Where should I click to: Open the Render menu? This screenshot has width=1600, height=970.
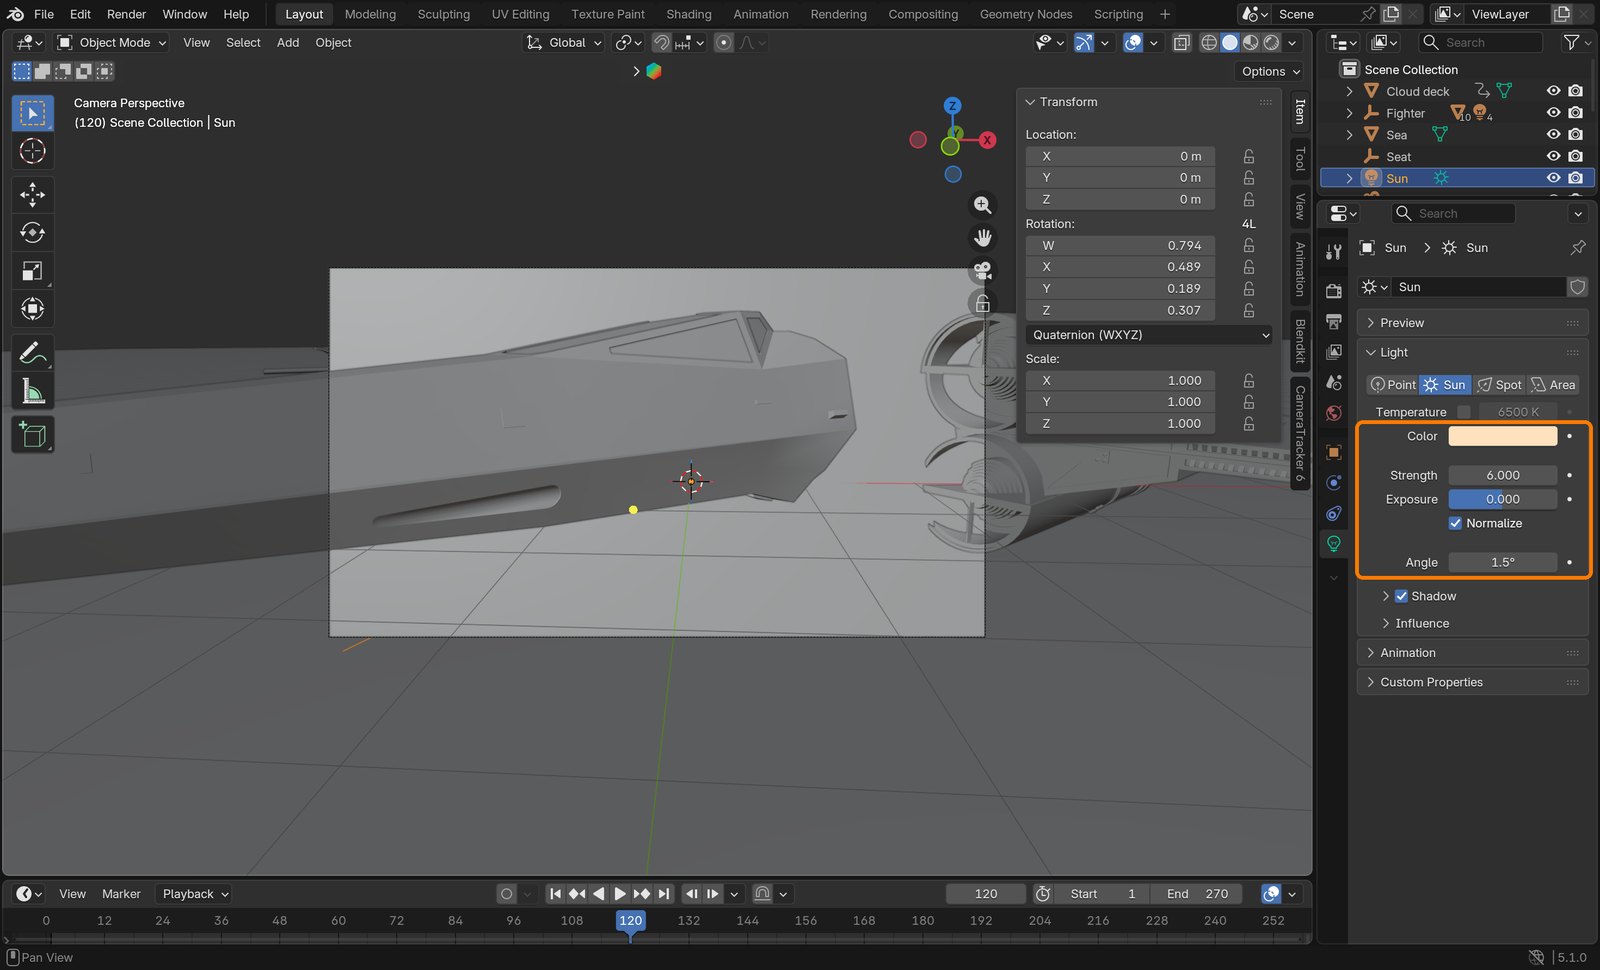[127, 14]
